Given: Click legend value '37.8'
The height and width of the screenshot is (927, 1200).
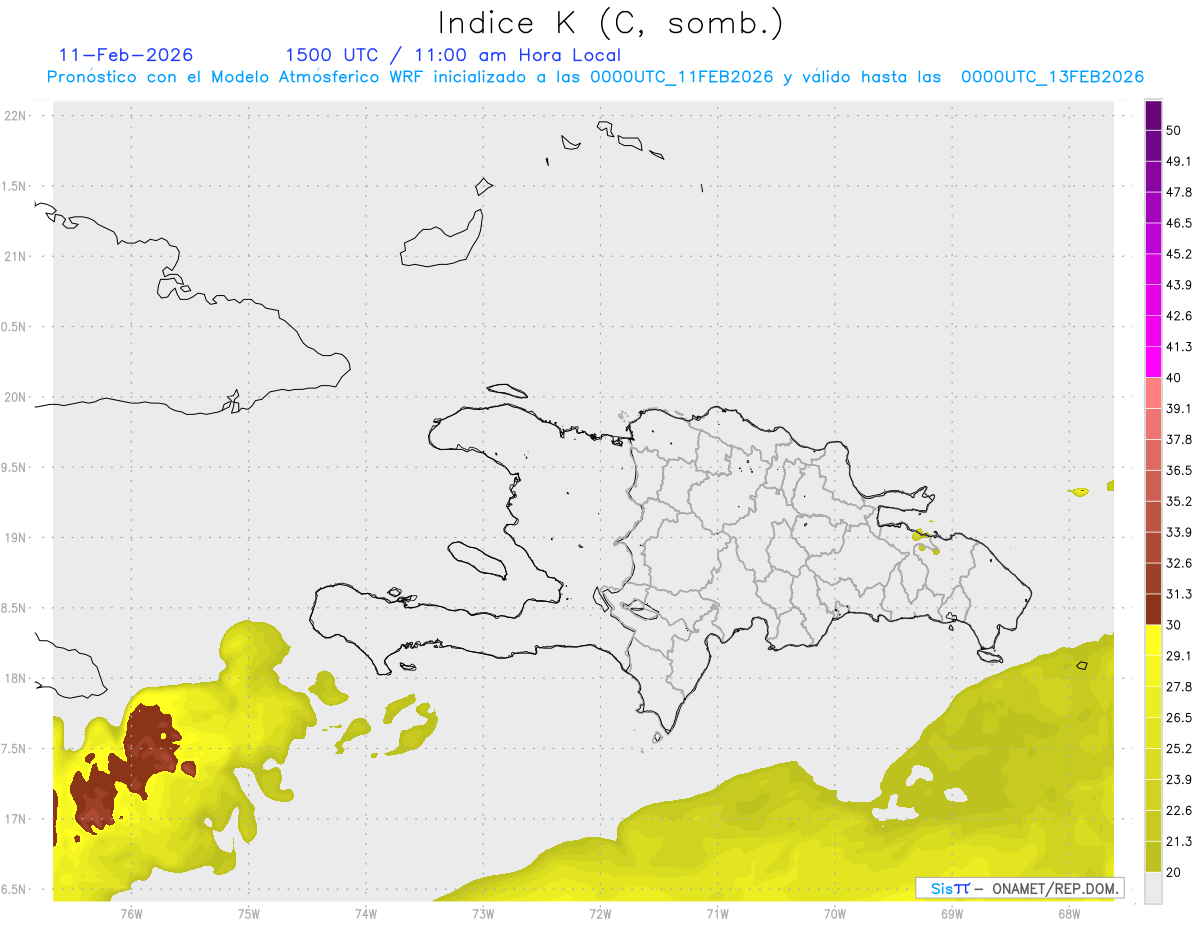Looking at the screenshot, I should 1179,440.
